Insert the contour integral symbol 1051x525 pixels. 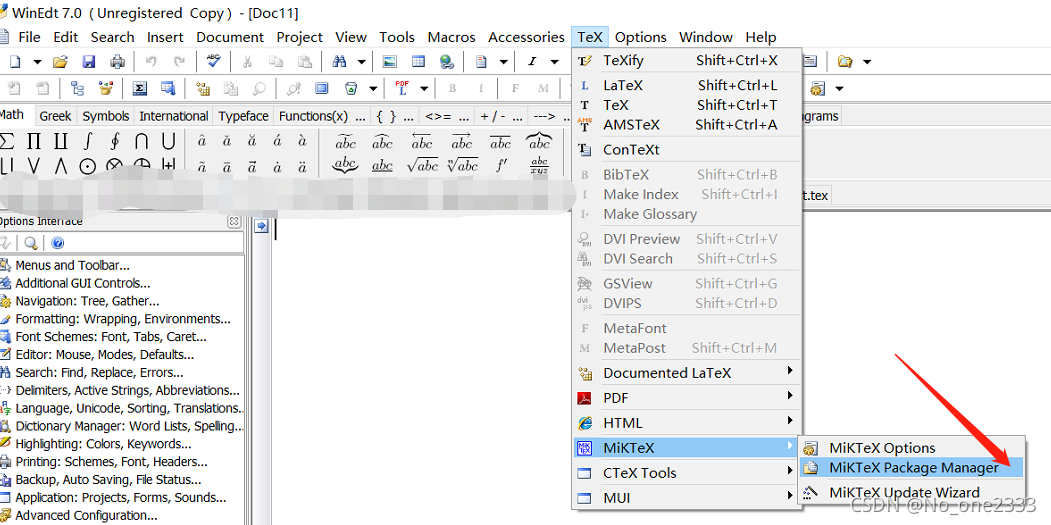point(115,141)
